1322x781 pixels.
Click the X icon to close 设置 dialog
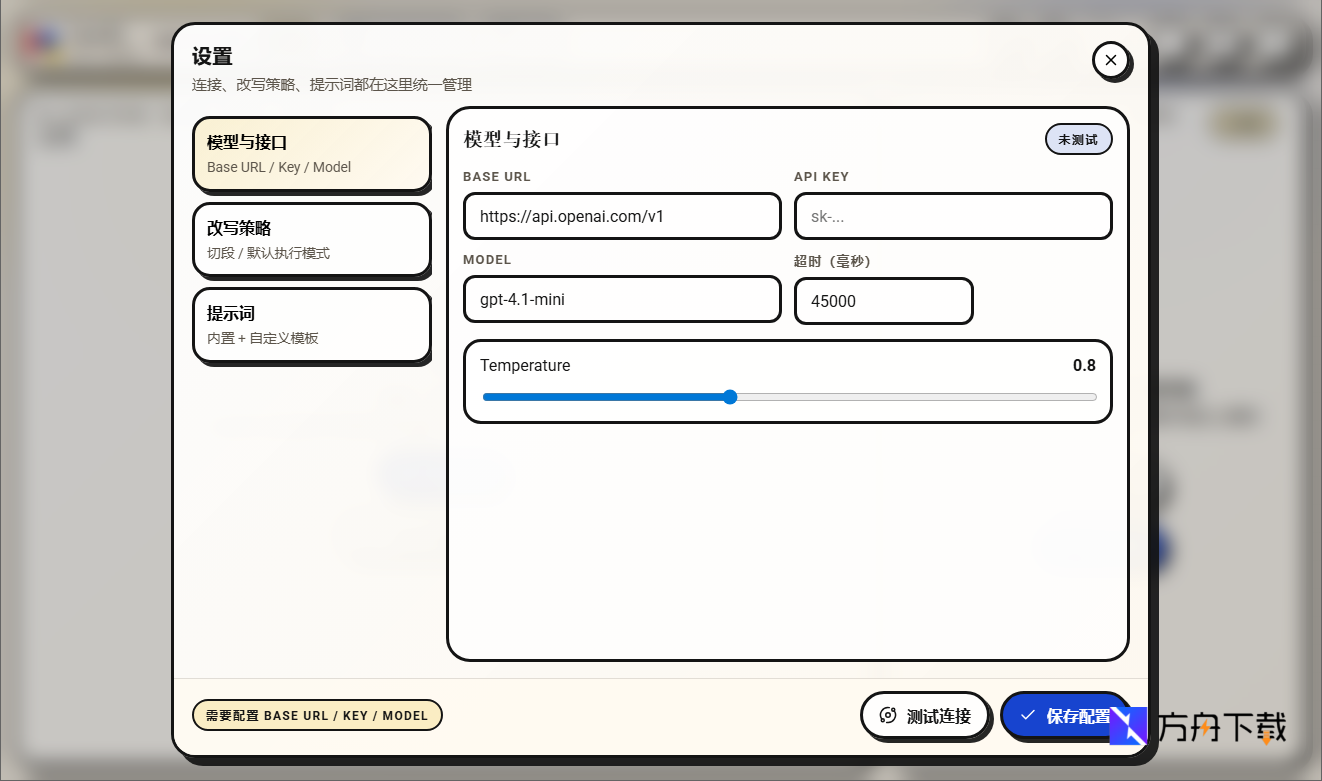coord(1111,60)
